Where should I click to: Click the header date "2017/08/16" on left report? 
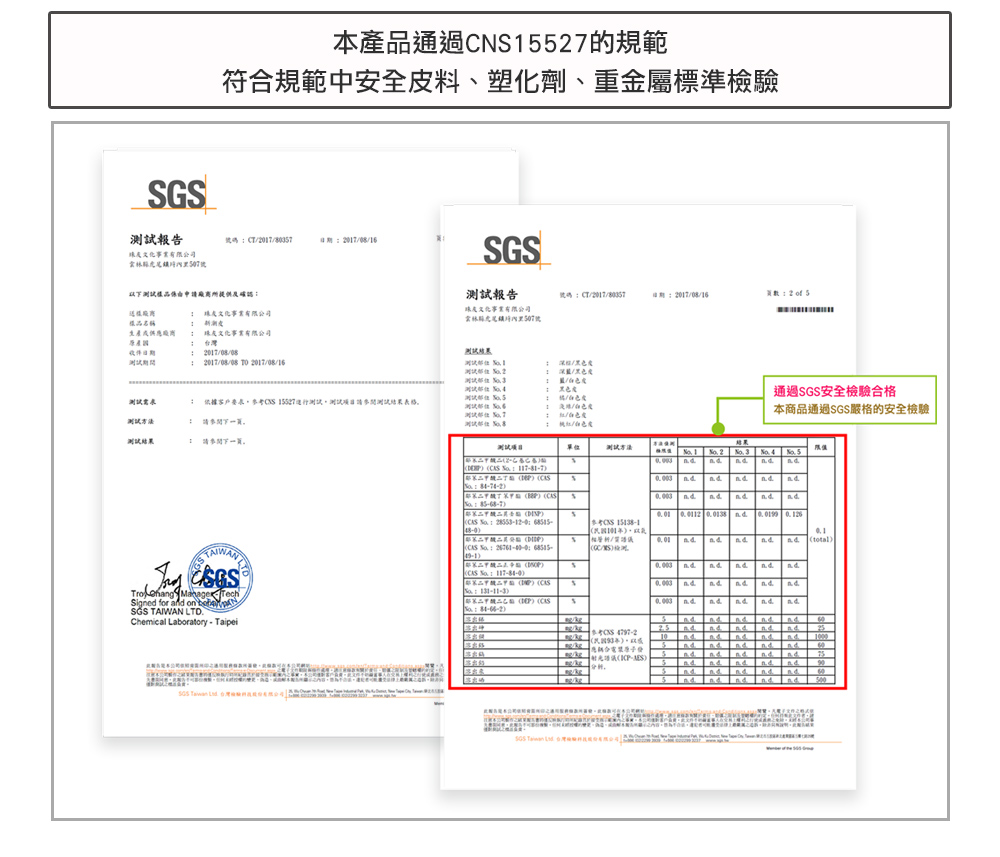coord(360,240)
